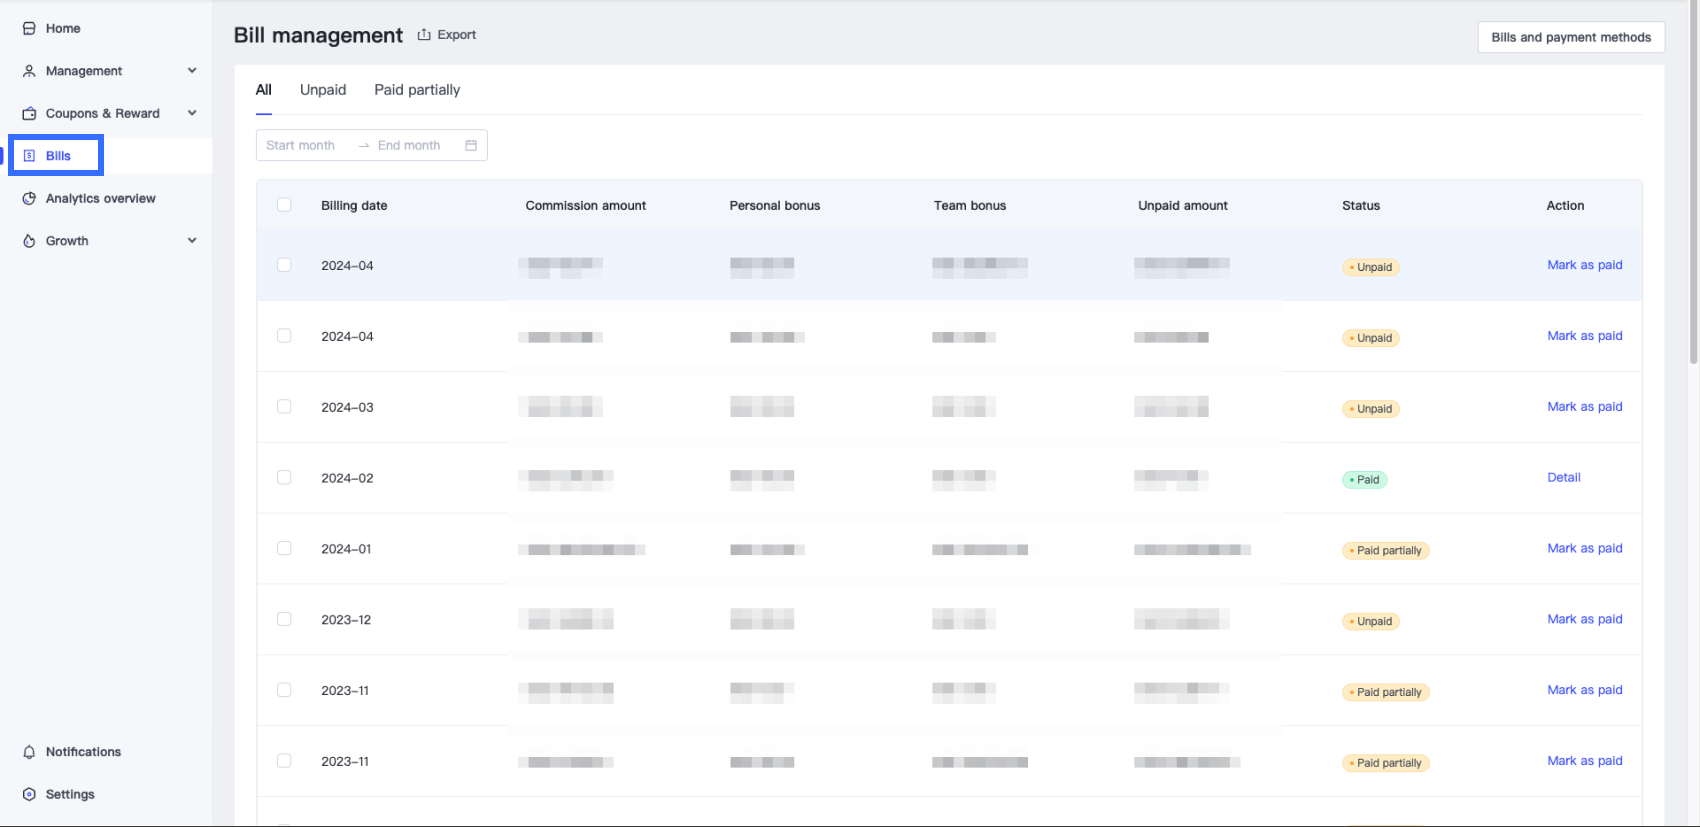Open Detail for the 2024-02 bill
The width and height of the screenshot is (1700, 827).
click(x=1563, y=478)
